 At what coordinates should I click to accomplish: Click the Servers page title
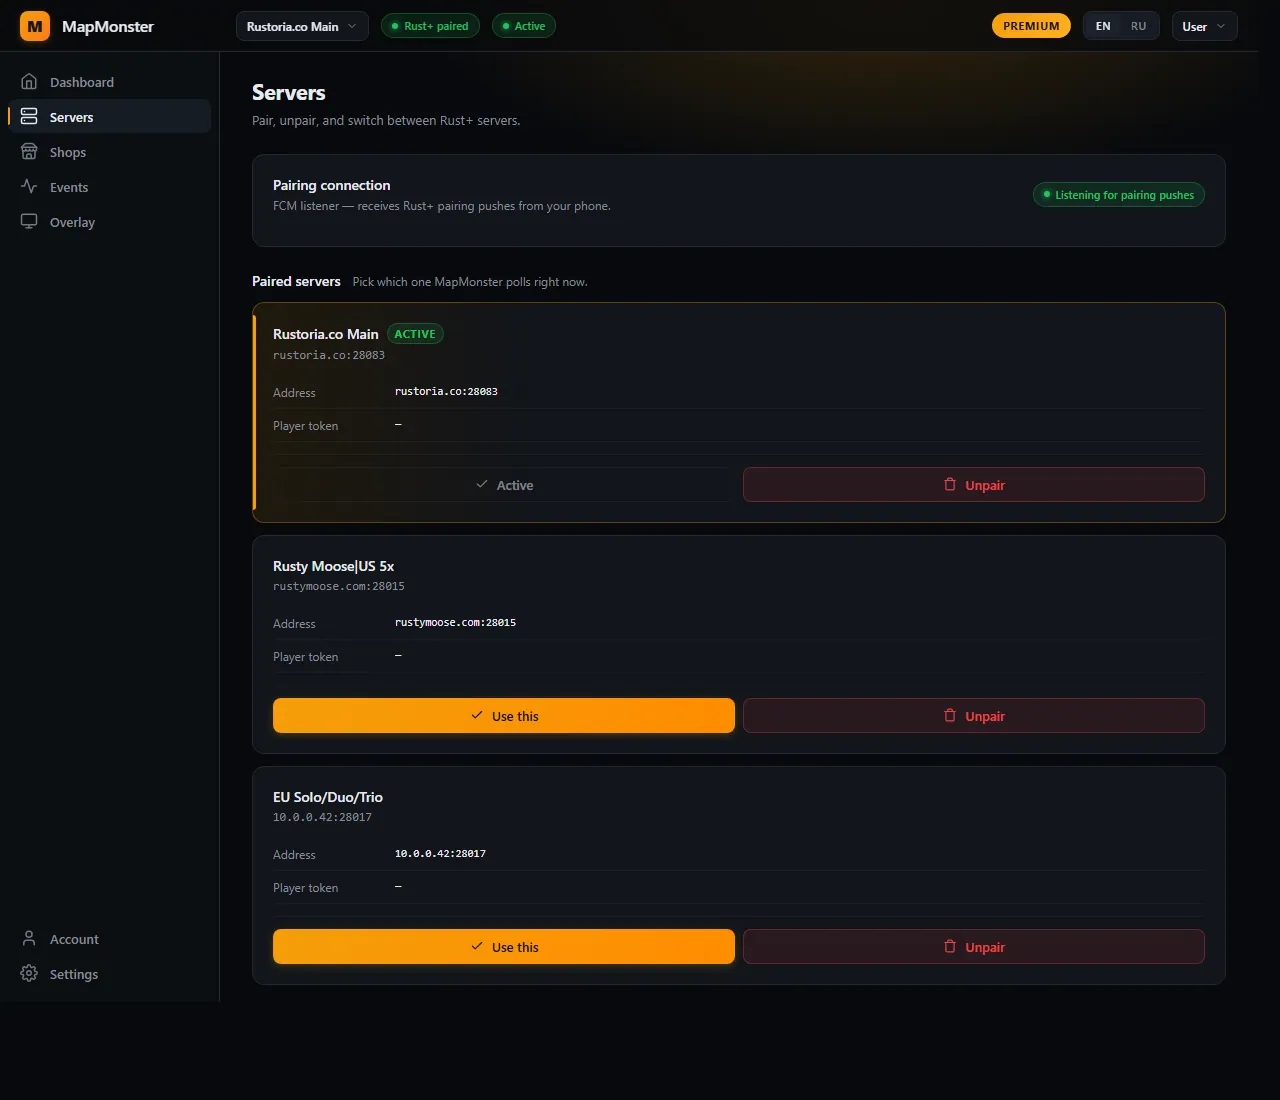tap(289, 93)
